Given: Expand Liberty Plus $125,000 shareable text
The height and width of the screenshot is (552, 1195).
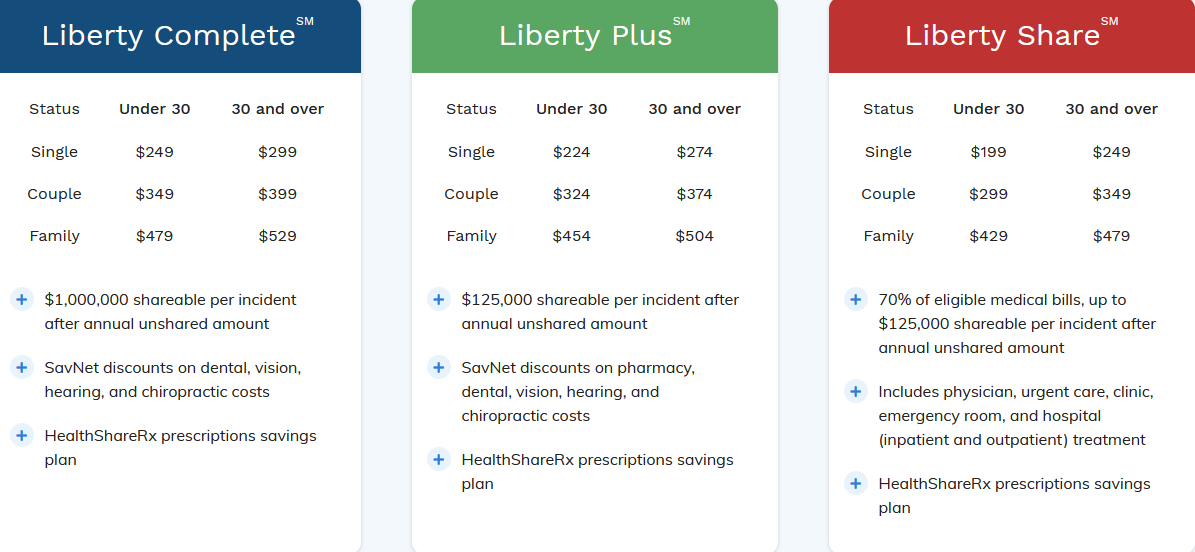Looking at the screenshot, I should (x=600, y=311).
